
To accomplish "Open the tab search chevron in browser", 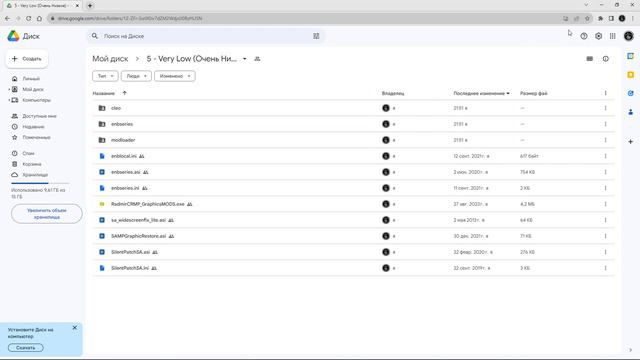I will 586,5.
